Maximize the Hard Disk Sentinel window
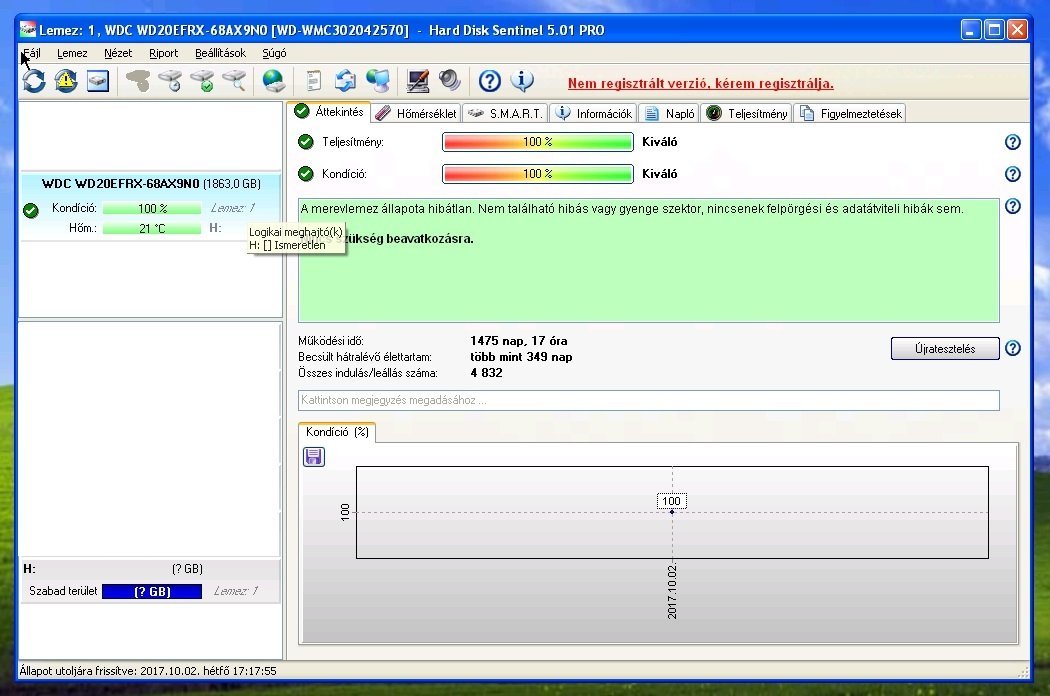 point(994,29)
